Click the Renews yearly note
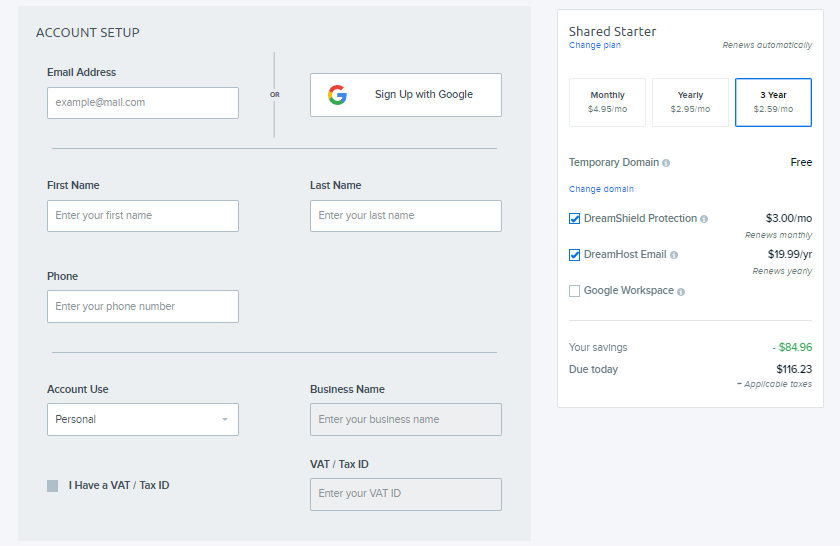This screenshot has height=546, width=840. (782, 271)
